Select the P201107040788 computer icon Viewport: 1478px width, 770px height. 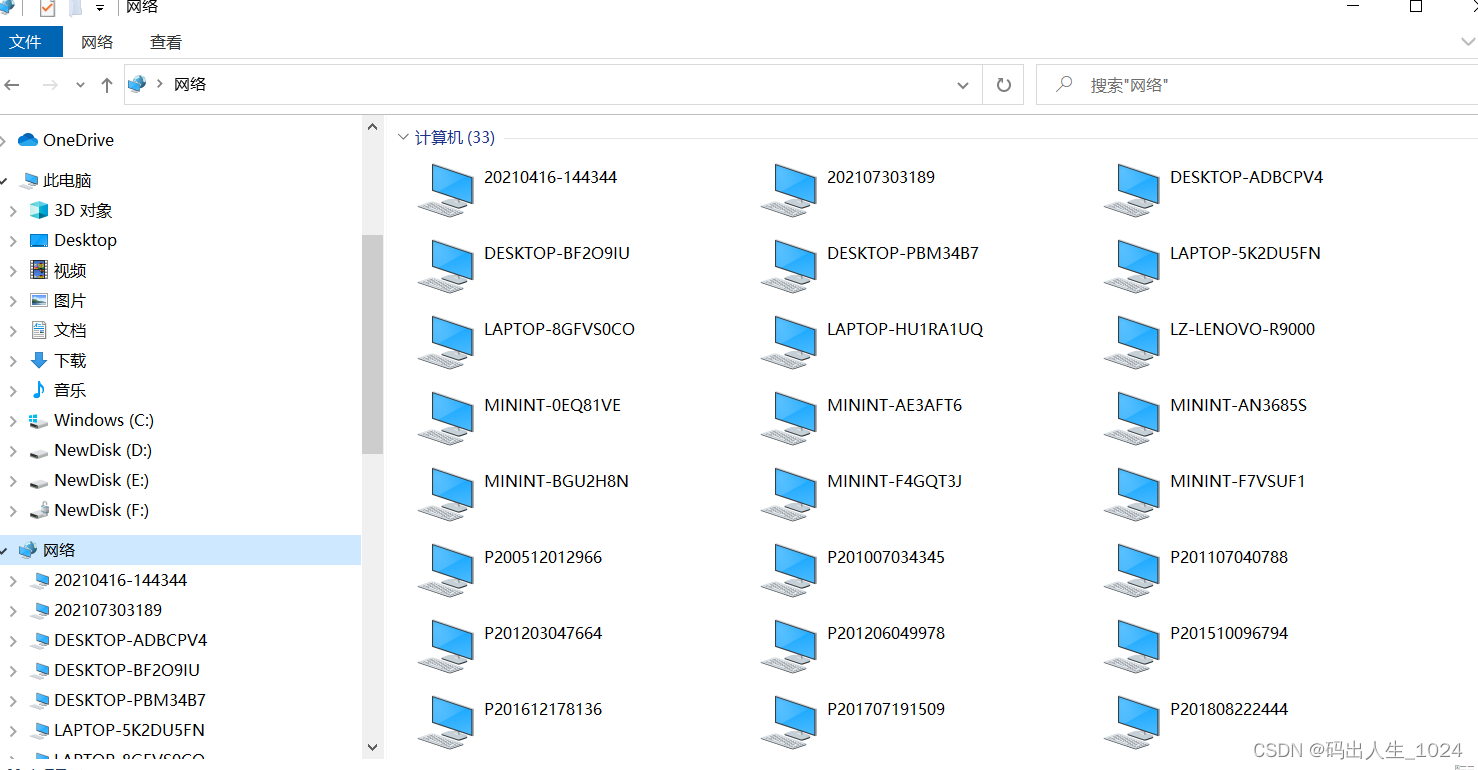click(x=1132, y=569)
